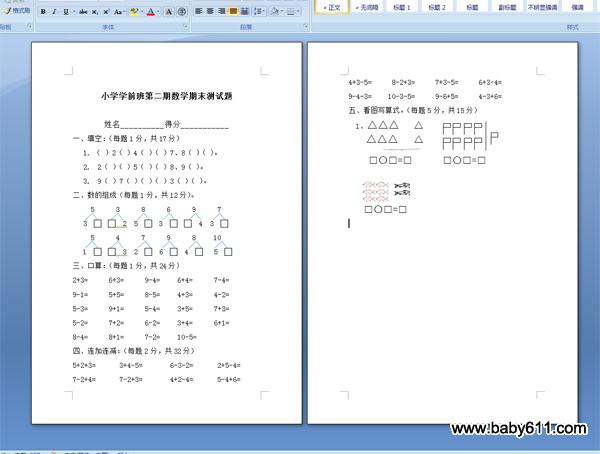
Task: Center align the paragraph
Action: pyautogui.click(x=210, y=12)
